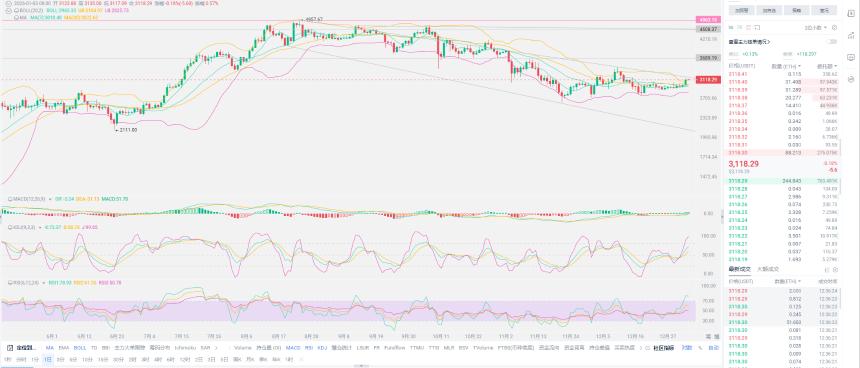Select the BOLL indicator
Image resolution: width=860 pixels, height=368 pixels.
point(80,347)
